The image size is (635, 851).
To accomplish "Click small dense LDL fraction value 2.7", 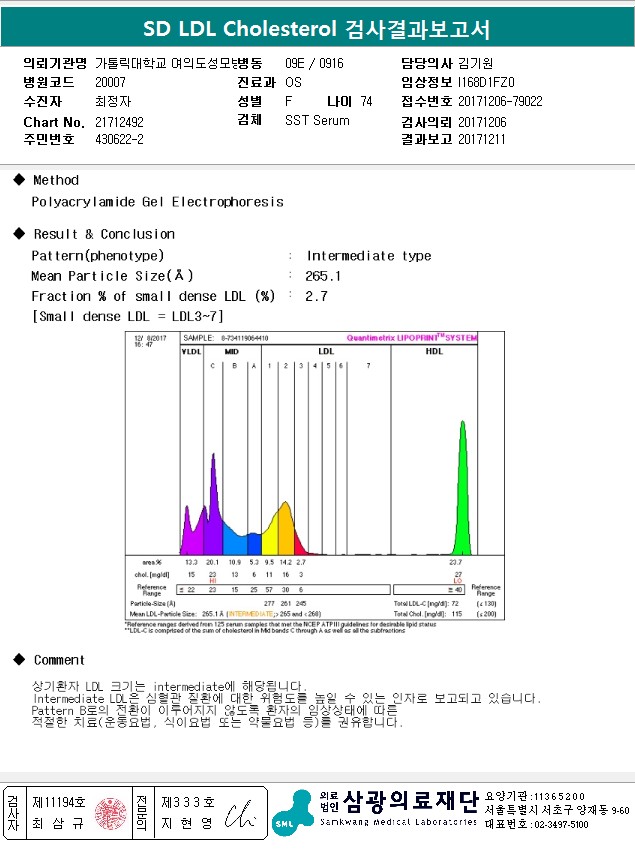I will 316,296.
